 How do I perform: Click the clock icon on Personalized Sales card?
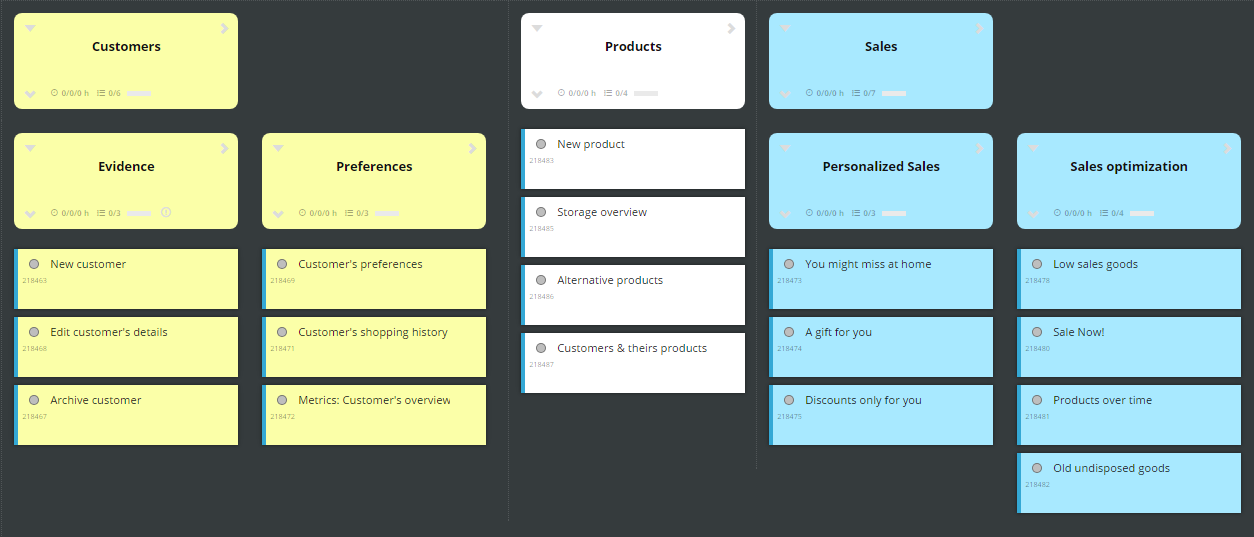click(811, 213)
